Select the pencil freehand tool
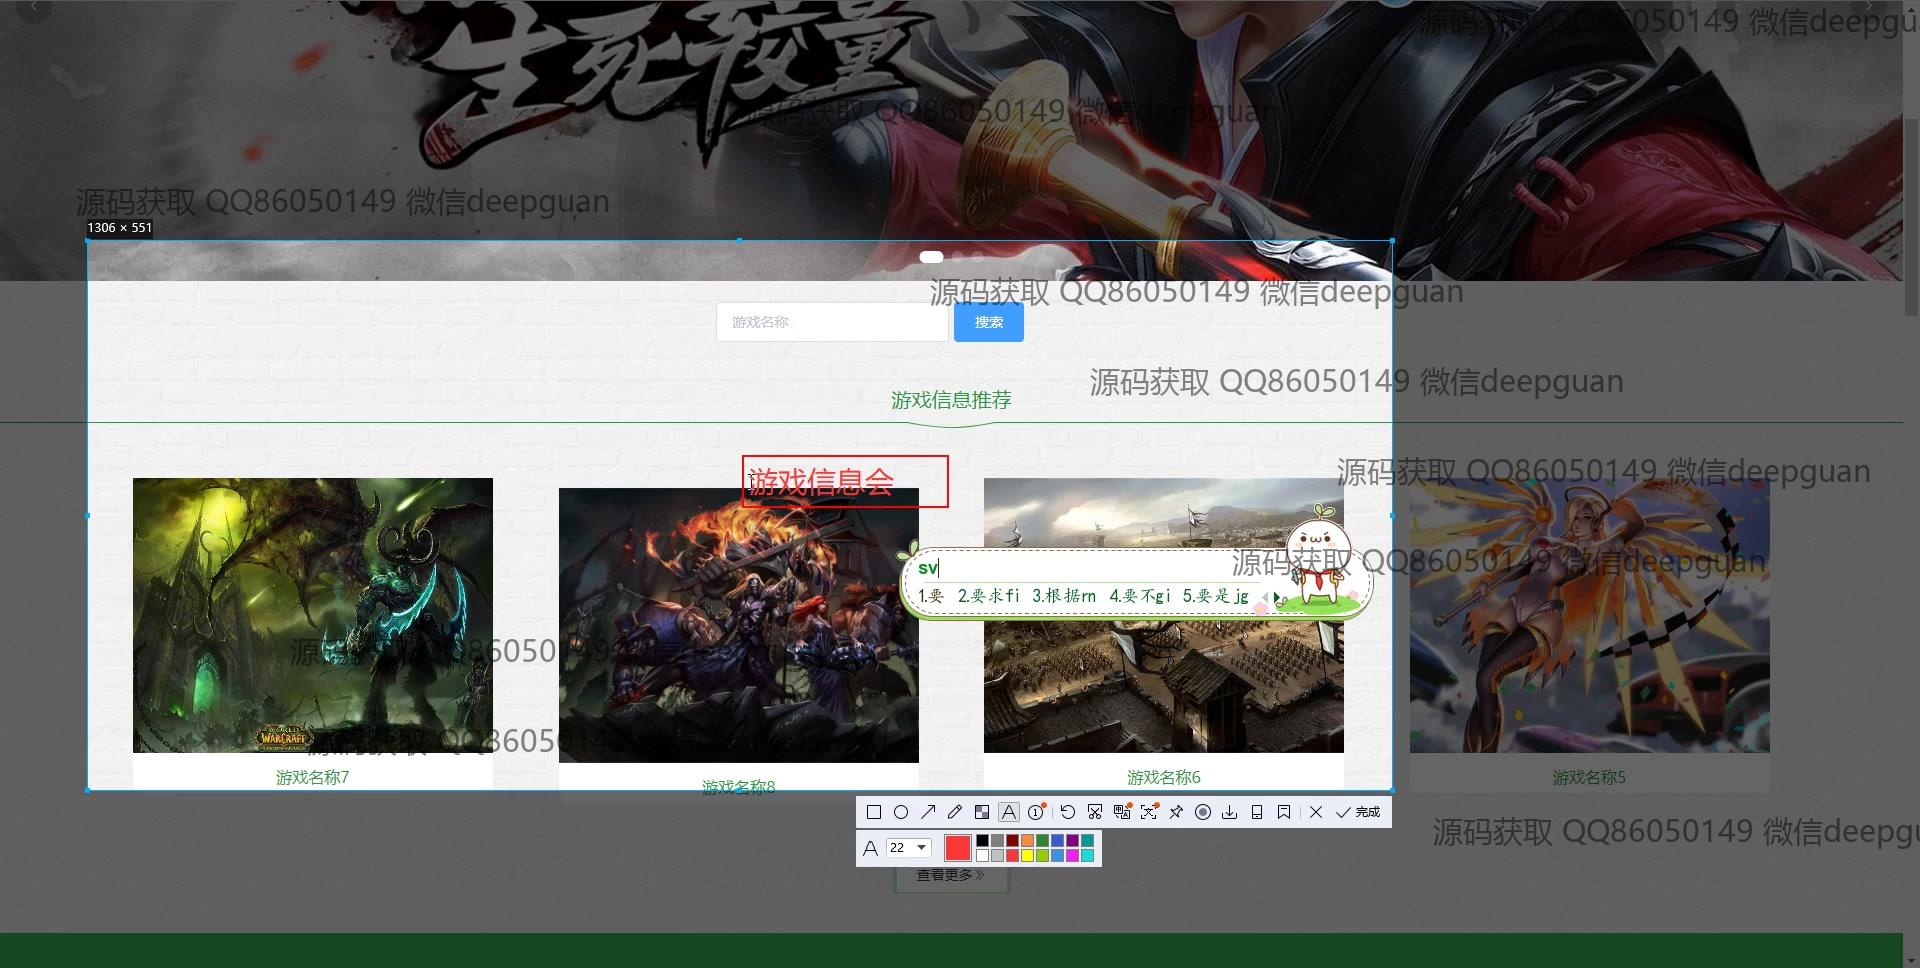Viewport: 1920px width, 968px height. click(x=955, y=812)
